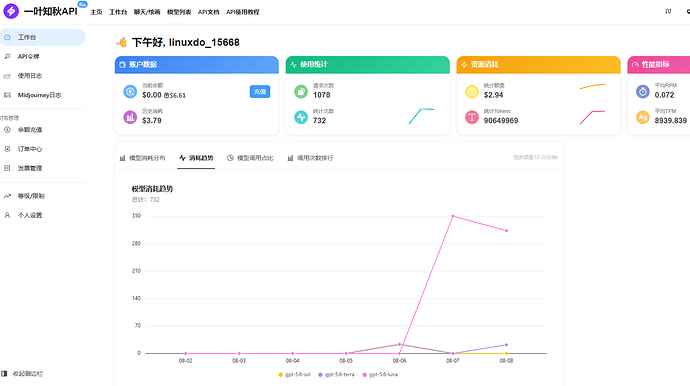Click the blue 充值 button
Image resolution: width=690 pixels, height=386 pixels.
(260, 92)
